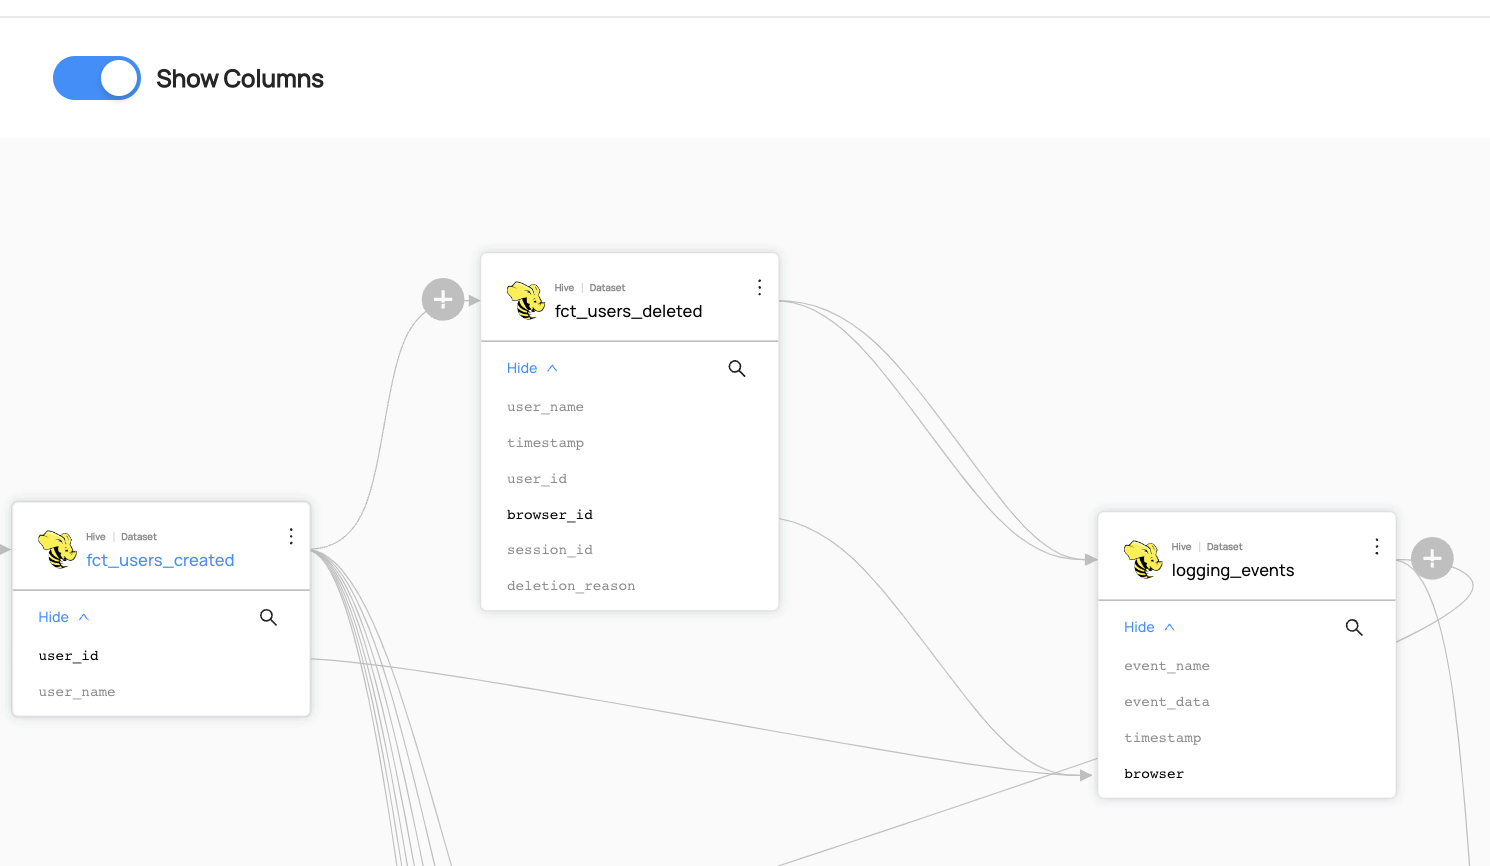This screenshot has height=866, width=1490.
Task: Open the three-dot menu on logging_events
Action: [1376, 546]
